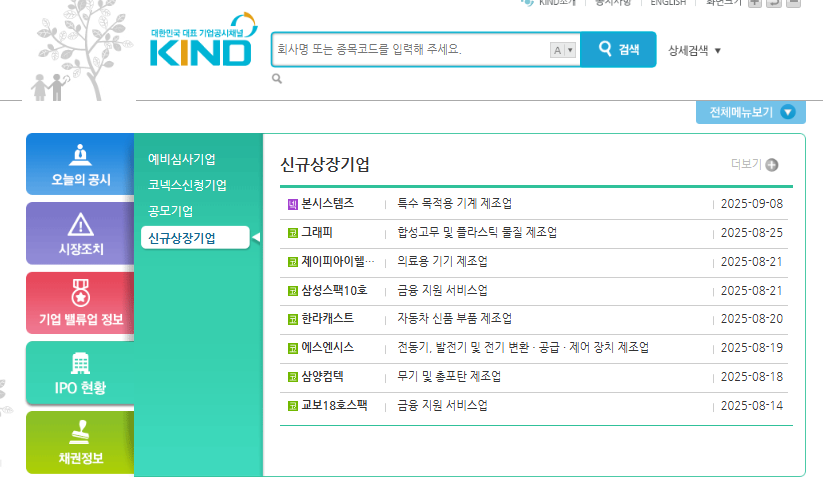
Task: Click market badge icon beside 제이피아이헬
Action: tap(293, 262)
